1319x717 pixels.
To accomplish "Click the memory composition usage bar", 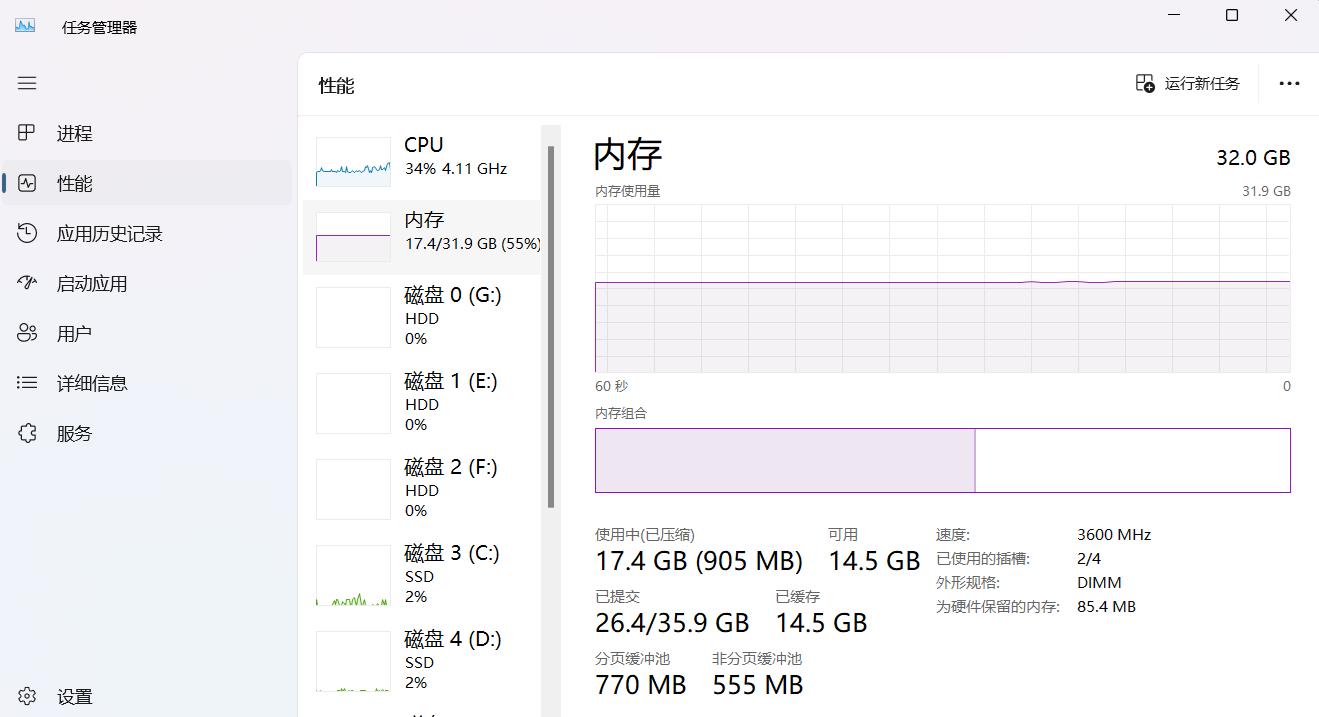I will [x=785, y=460].
